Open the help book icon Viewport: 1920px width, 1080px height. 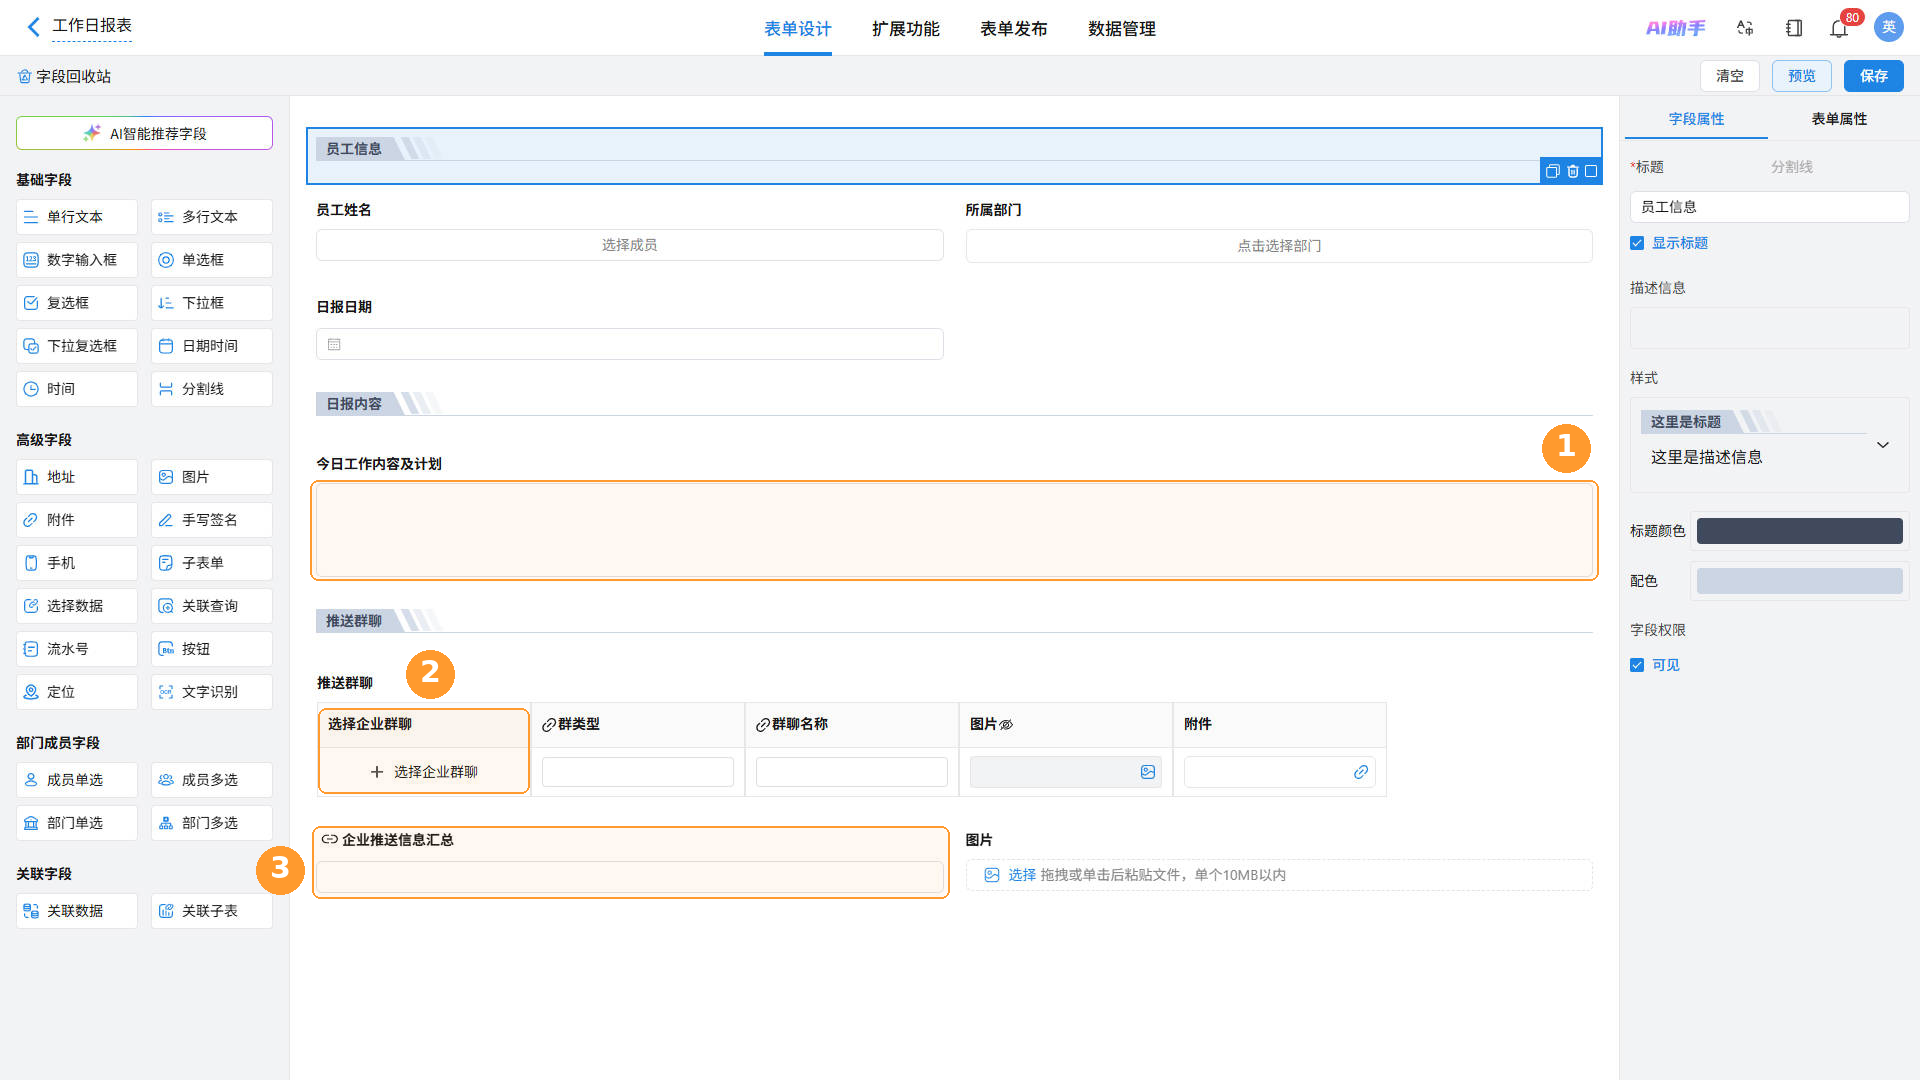click(x=1794, y=28)
